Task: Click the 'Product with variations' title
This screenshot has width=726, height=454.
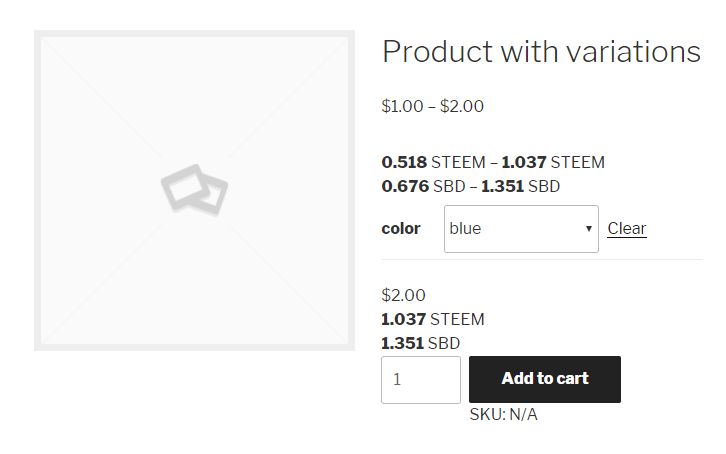Action: (x=541, y=52)
